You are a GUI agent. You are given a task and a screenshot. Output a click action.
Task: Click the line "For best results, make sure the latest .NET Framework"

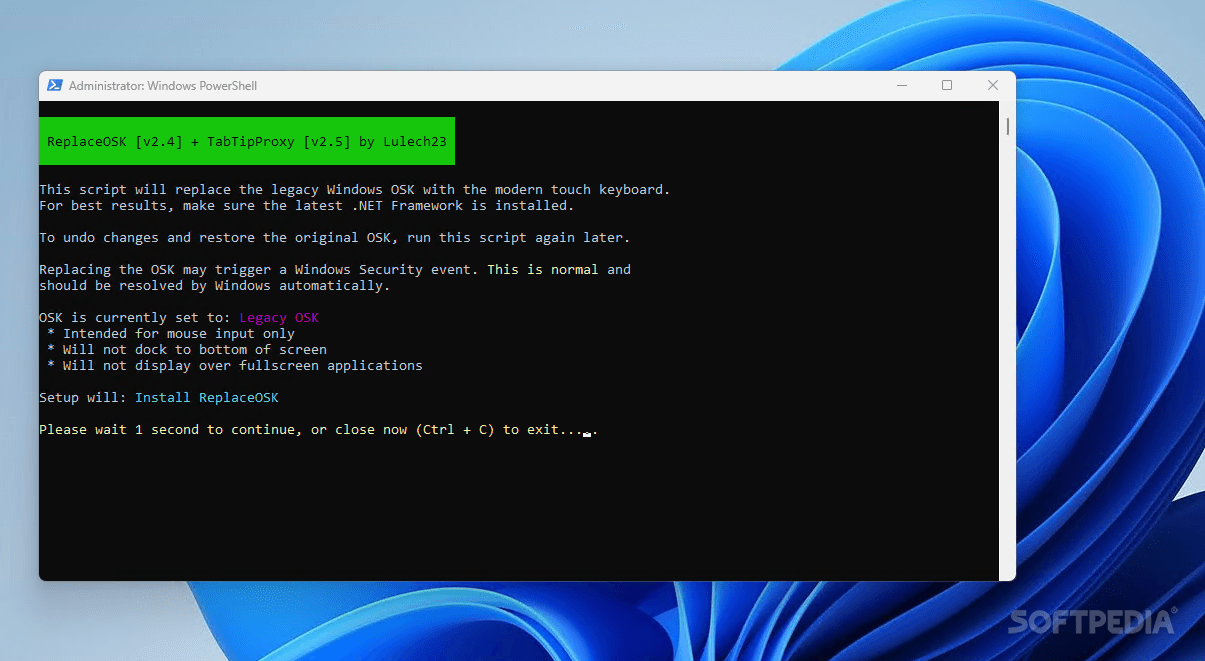(307, 206)
